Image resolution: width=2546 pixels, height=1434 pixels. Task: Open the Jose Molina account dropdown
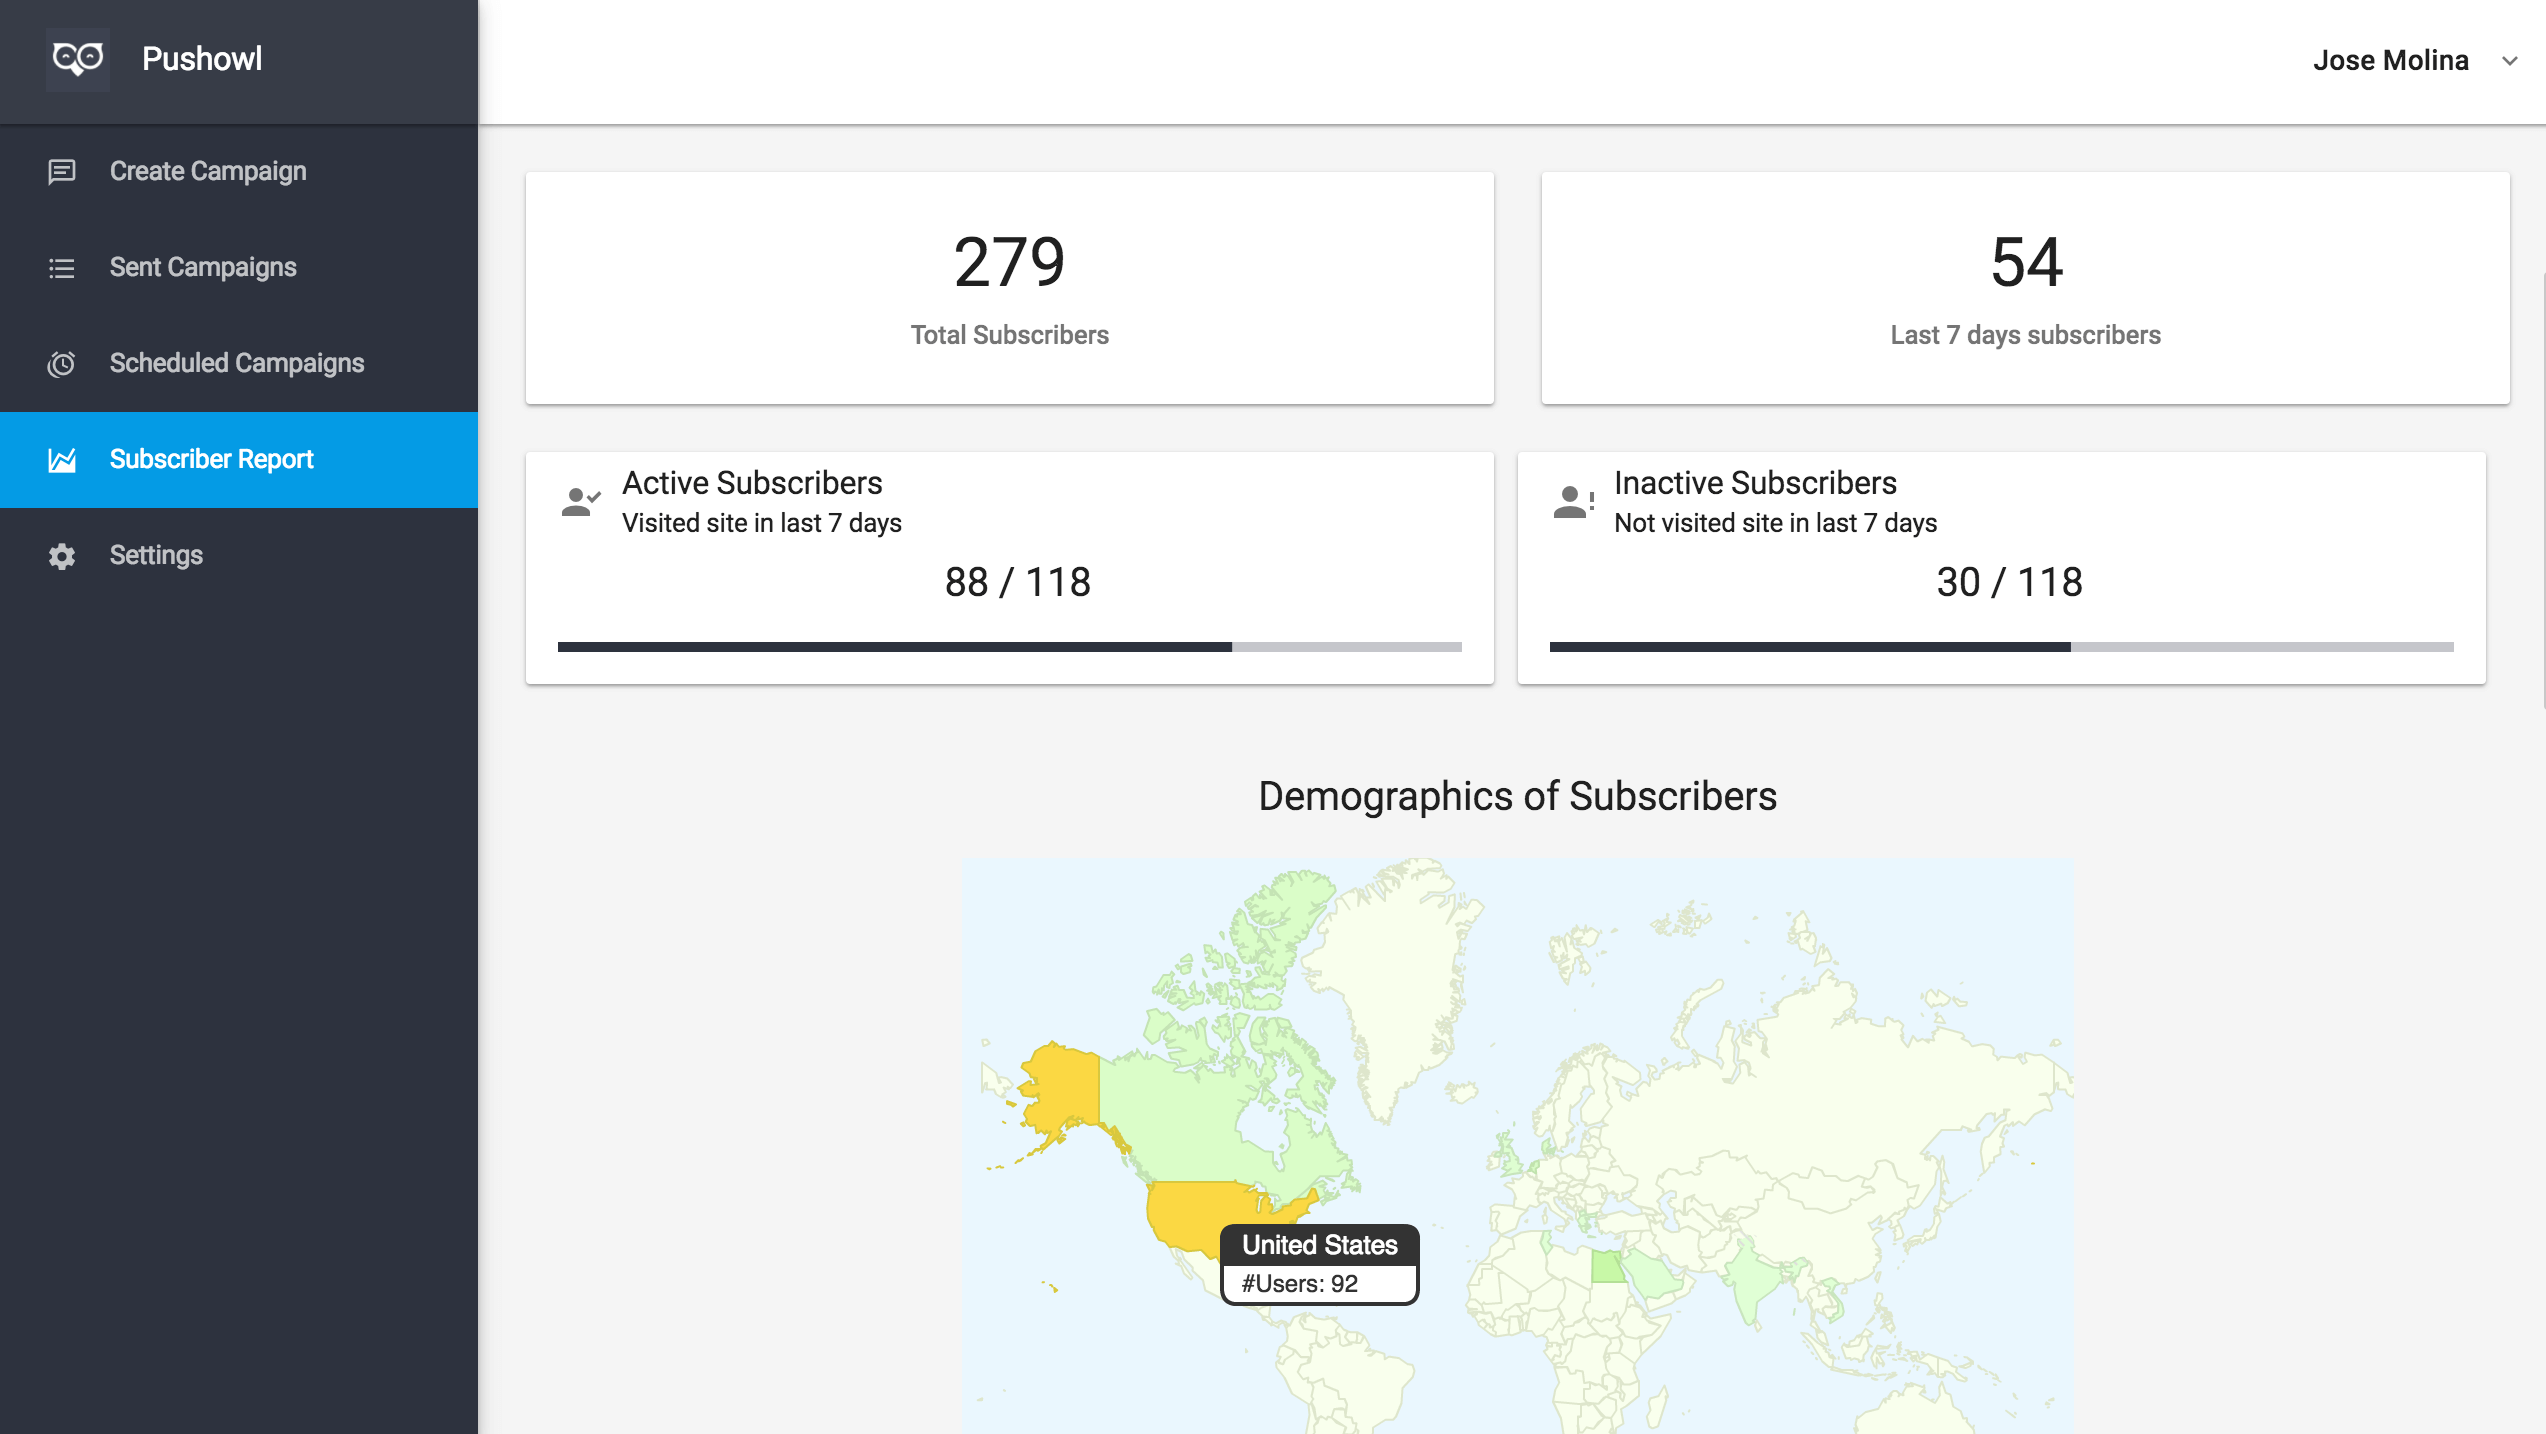tap(2390, 61)
